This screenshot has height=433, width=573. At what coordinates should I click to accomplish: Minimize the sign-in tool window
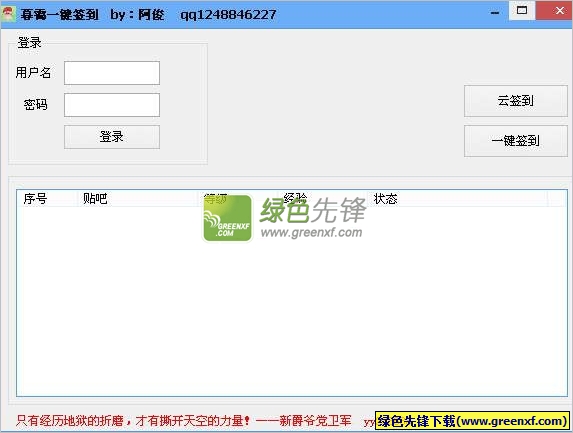495,12
